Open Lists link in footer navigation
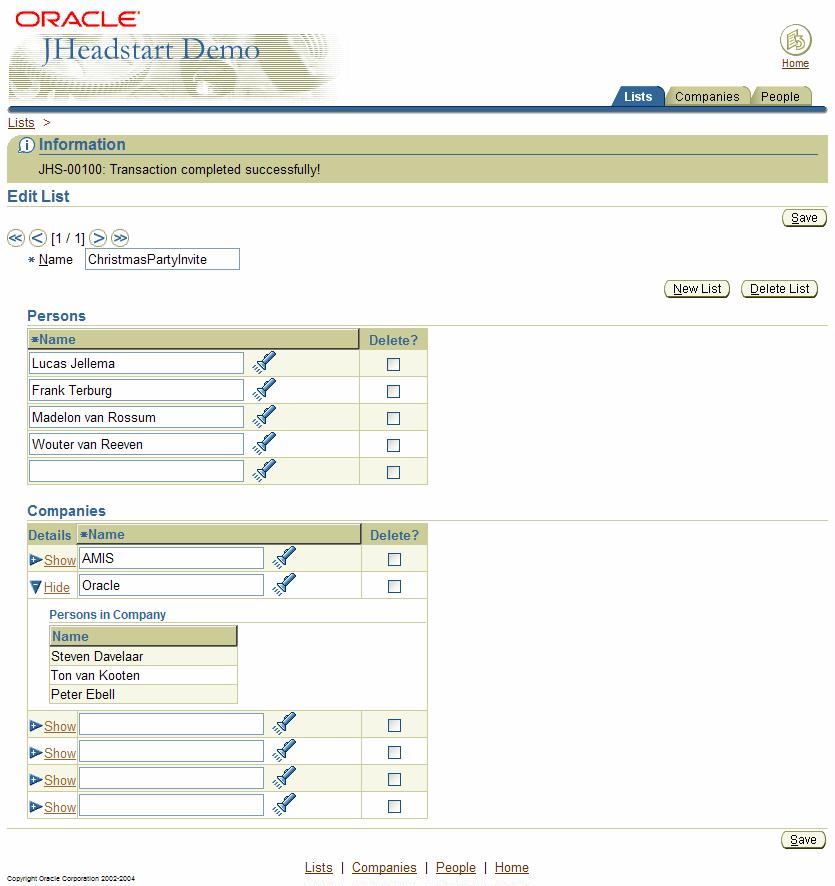 [319, 867]
